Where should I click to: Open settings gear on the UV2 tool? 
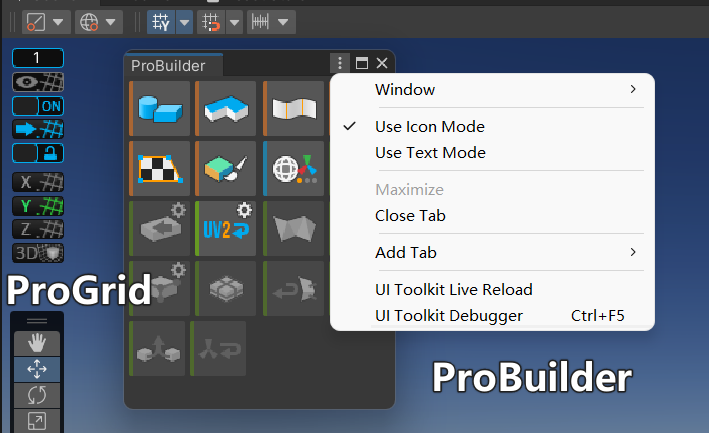point(245,210)
